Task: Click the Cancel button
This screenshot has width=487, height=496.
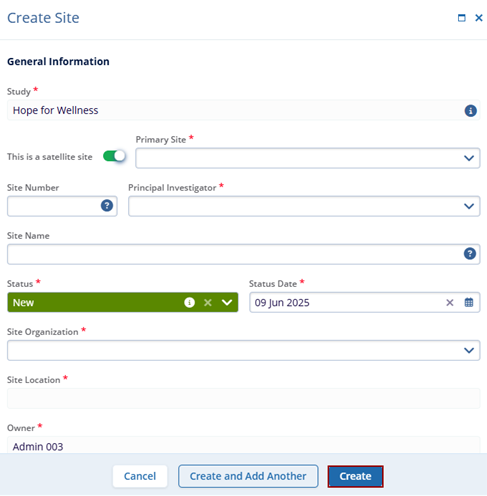Action: point(140,476)
